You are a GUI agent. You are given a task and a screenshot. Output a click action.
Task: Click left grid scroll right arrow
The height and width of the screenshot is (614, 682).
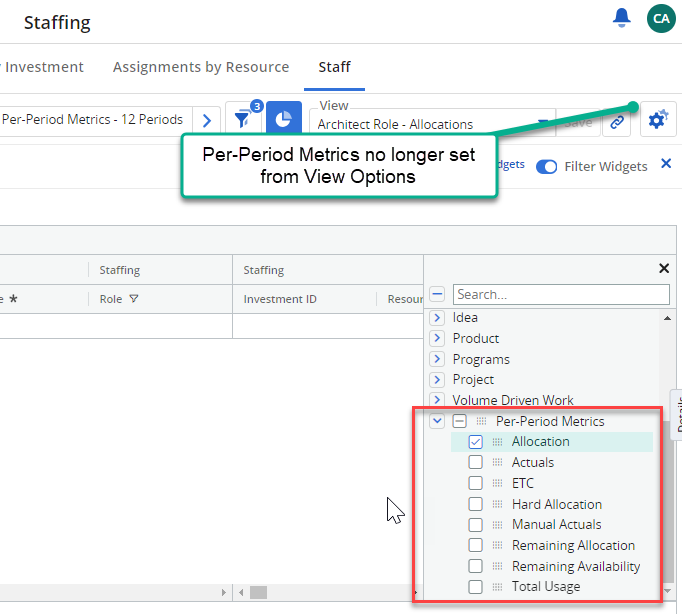coord(224,592)
